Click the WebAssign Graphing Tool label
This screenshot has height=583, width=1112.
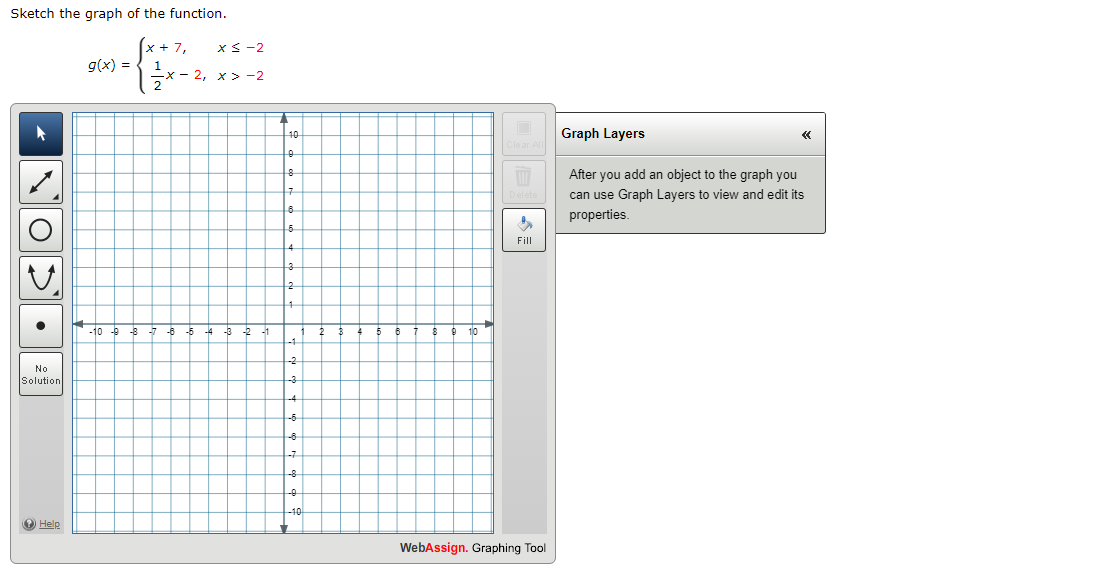pyautogui.click(x=472, y=548)
